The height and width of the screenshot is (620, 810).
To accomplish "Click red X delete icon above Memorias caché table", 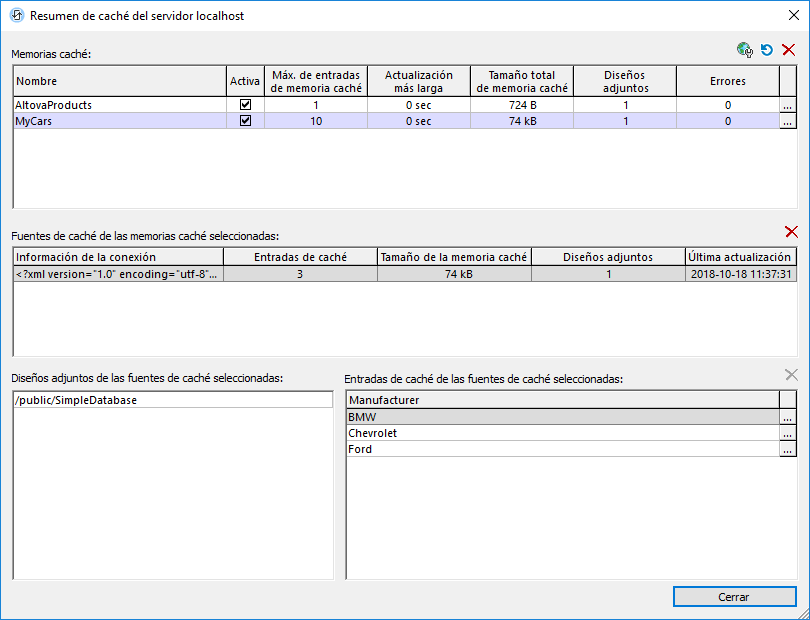I will tap(788, 50).
